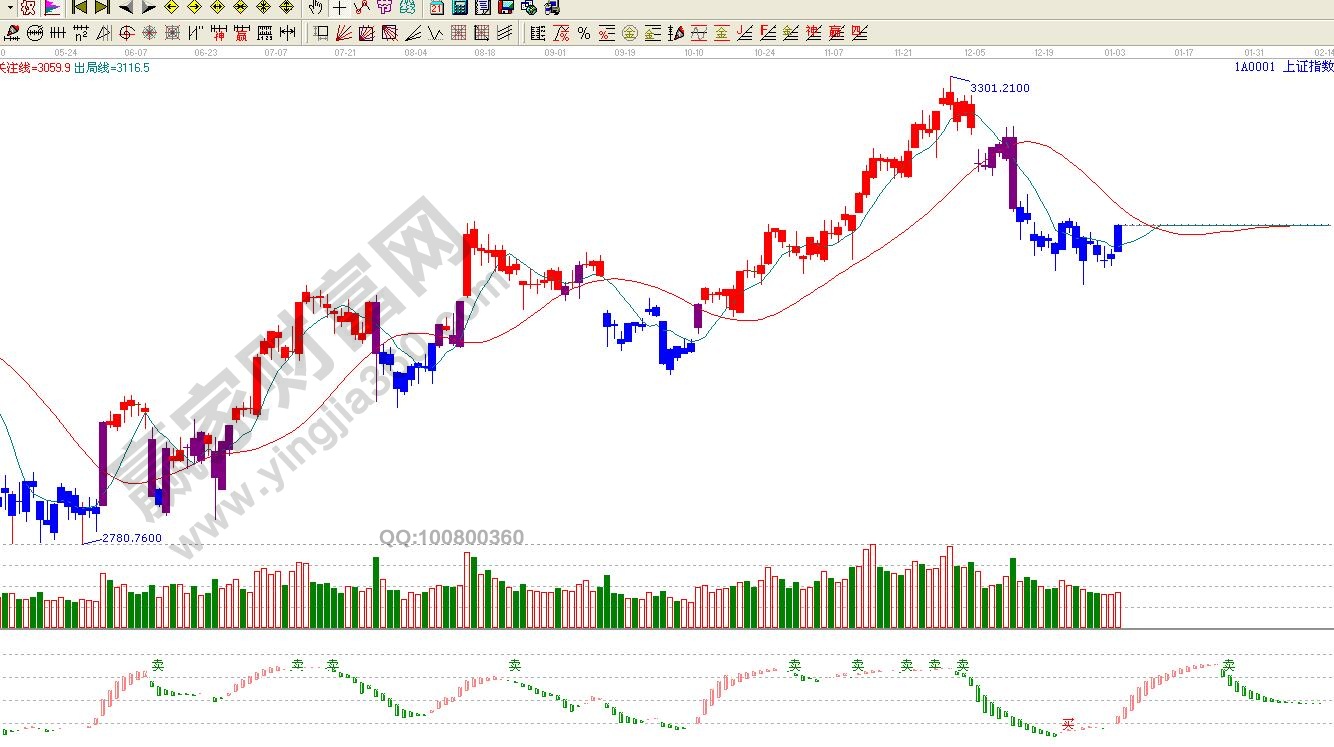Click the rightmost 卖 sell signal marker
This screenshot has width=1334, height=747.
[1229, 665]
